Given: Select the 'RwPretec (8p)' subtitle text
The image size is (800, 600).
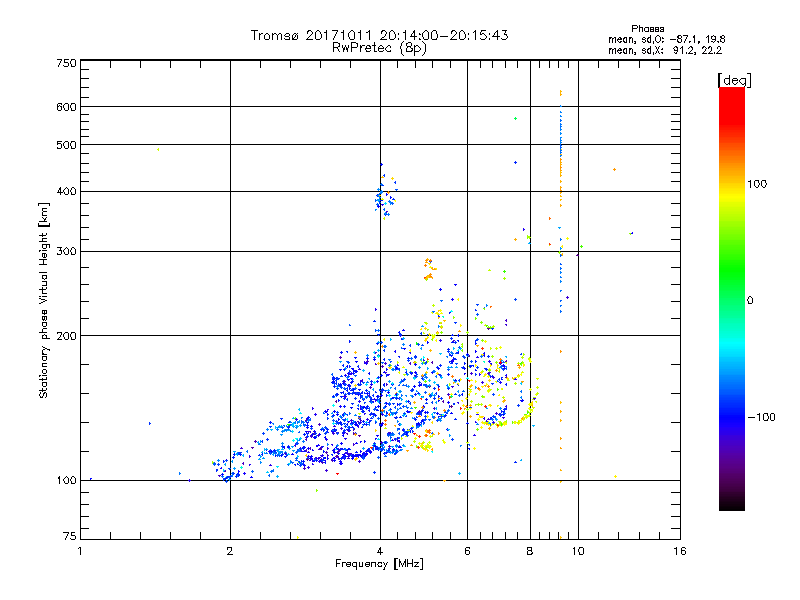Looking at the screenshot, I should pyautogui.click(x=379, y=48).
